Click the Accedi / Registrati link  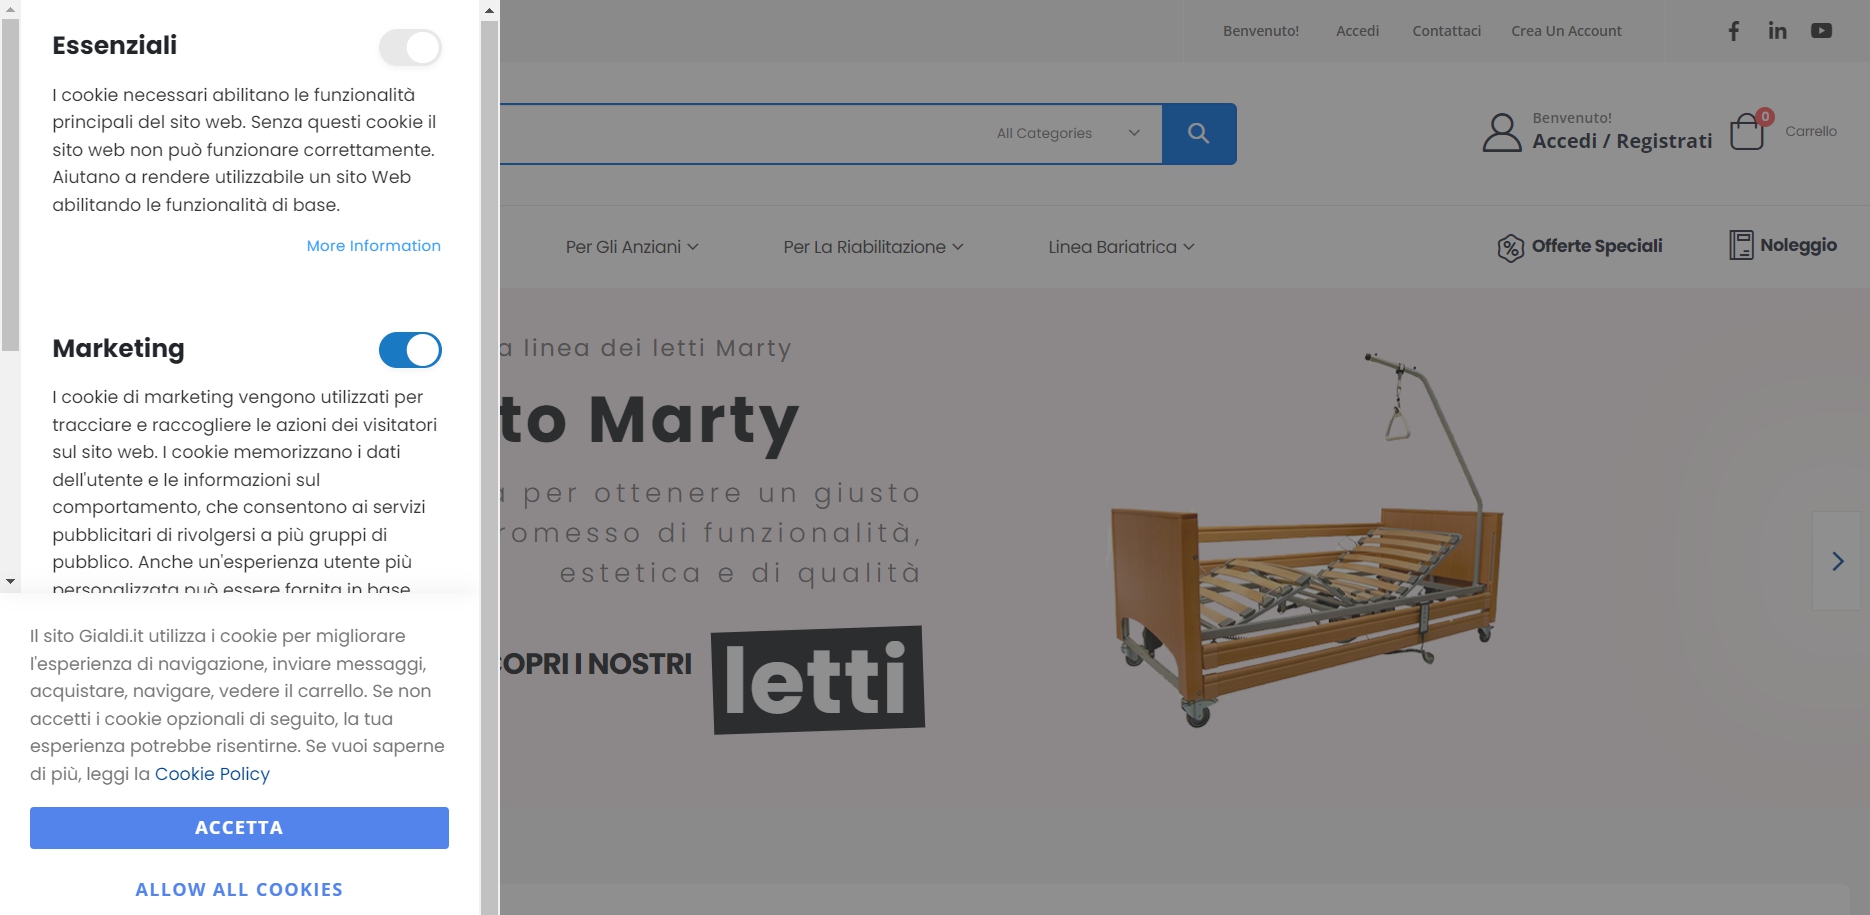[x=1622, y=141]
